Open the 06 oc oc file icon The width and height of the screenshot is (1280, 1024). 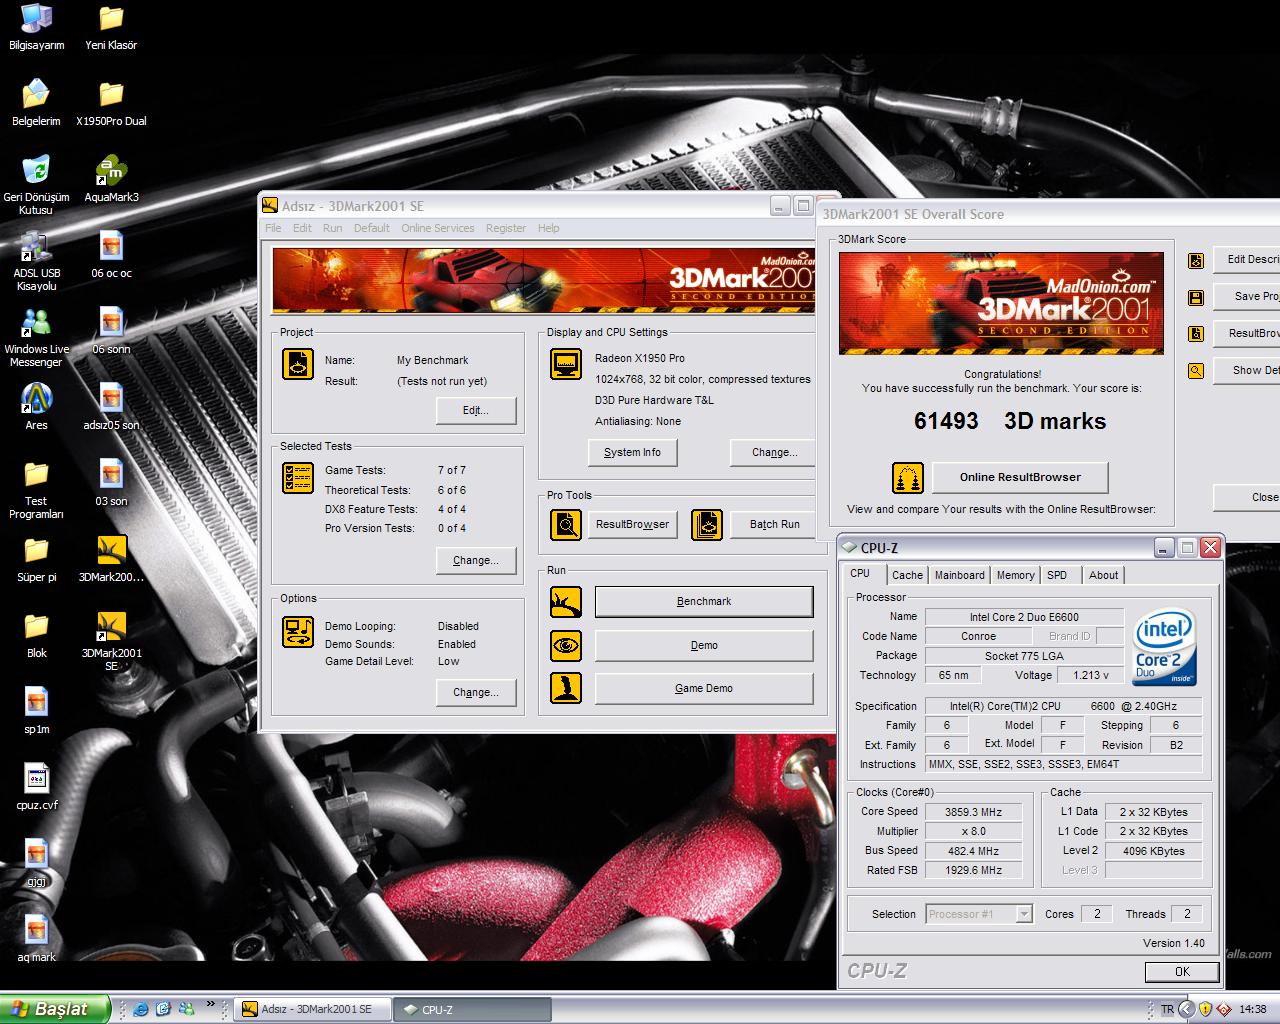(x=111, y=255)
